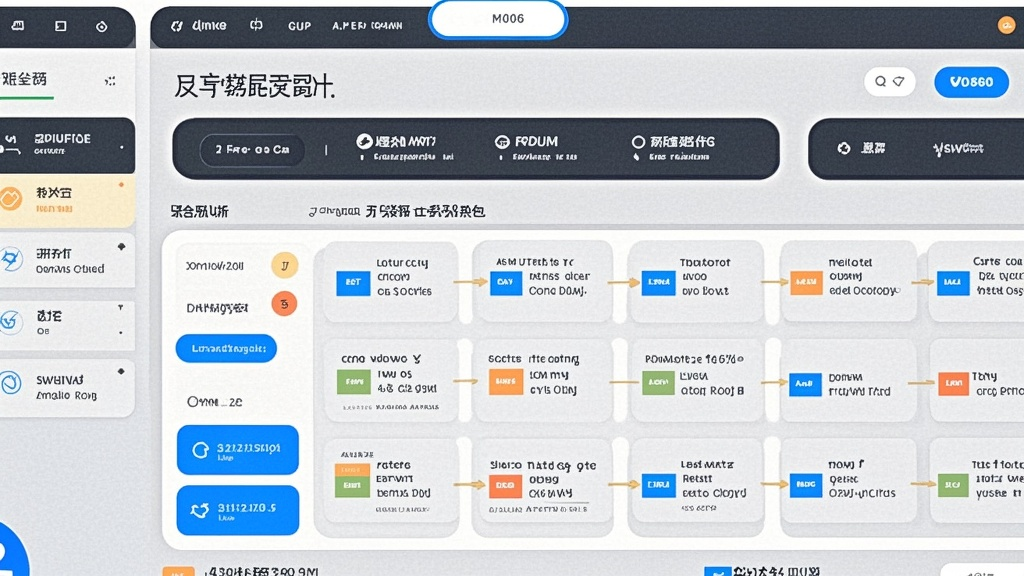This screenshot has height=576, width=1024.
Task: Click the blue 'V0860' button
Action: point(971,82)
